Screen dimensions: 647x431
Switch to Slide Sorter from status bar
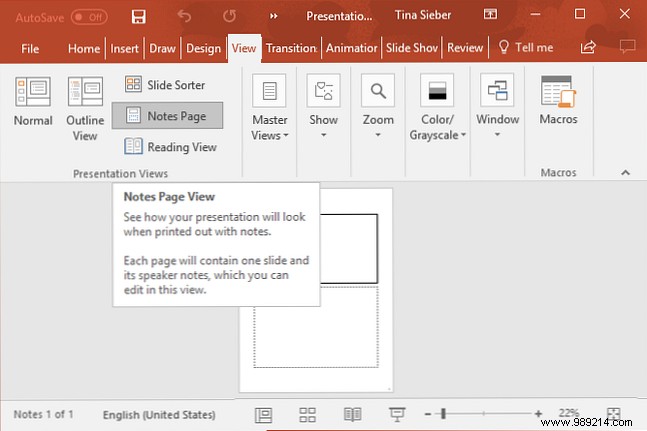[x=307, y=415]
